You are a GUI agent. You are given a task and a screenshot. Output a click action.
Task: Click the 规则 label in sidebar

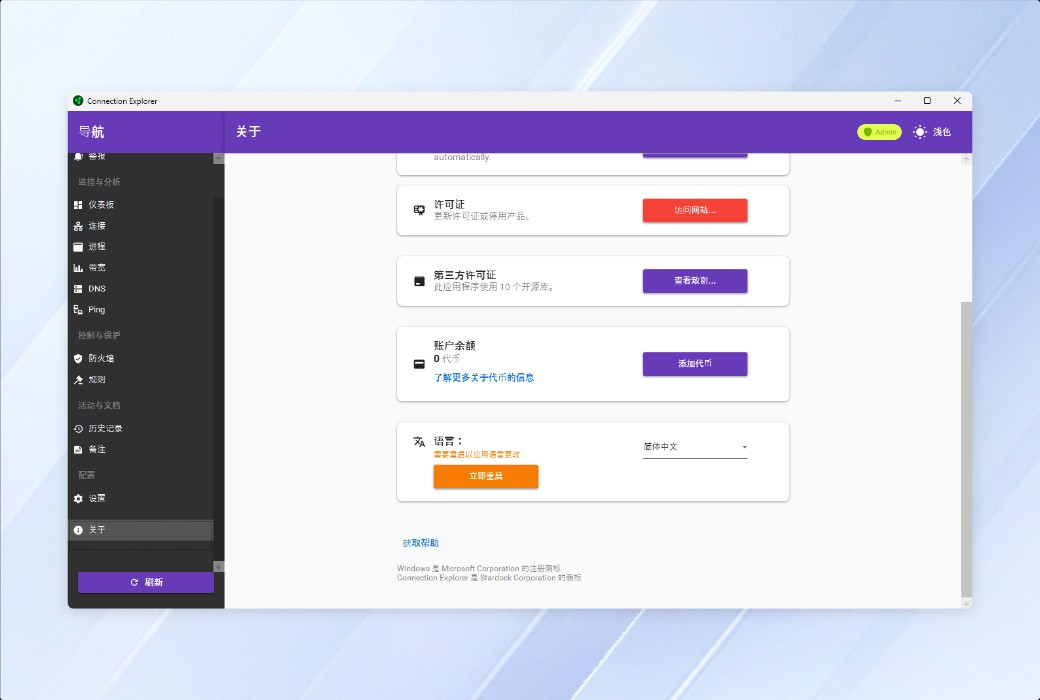tap(97, 380)
